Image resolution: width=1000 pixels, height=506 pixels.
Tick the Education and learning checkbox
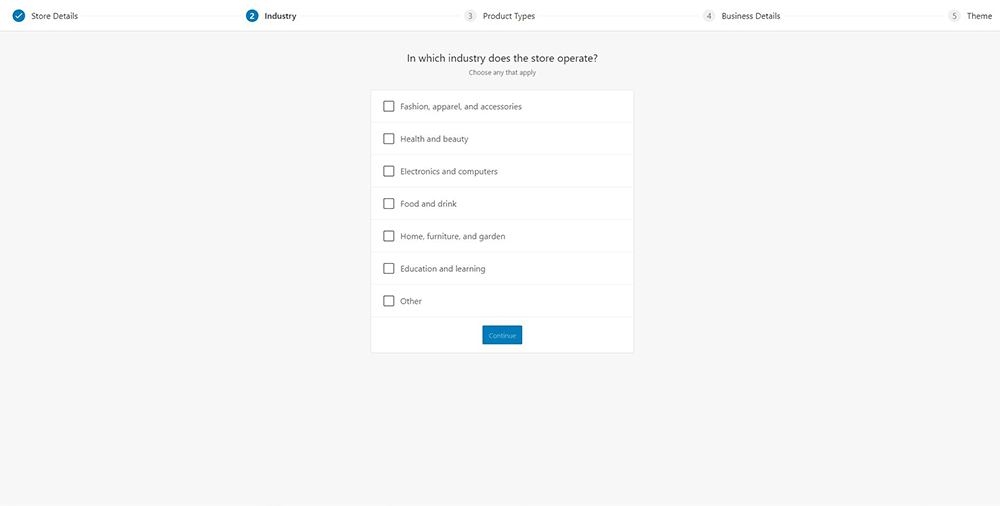tap(389, 269)
